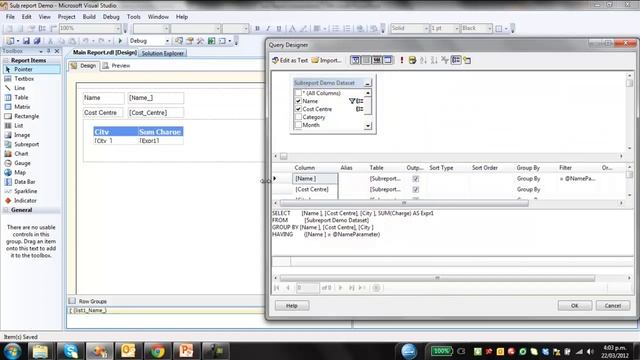Open the 1 pt border width dropdown
The width and height of the screenshot is (640, 360).
(x=457, y=28)
